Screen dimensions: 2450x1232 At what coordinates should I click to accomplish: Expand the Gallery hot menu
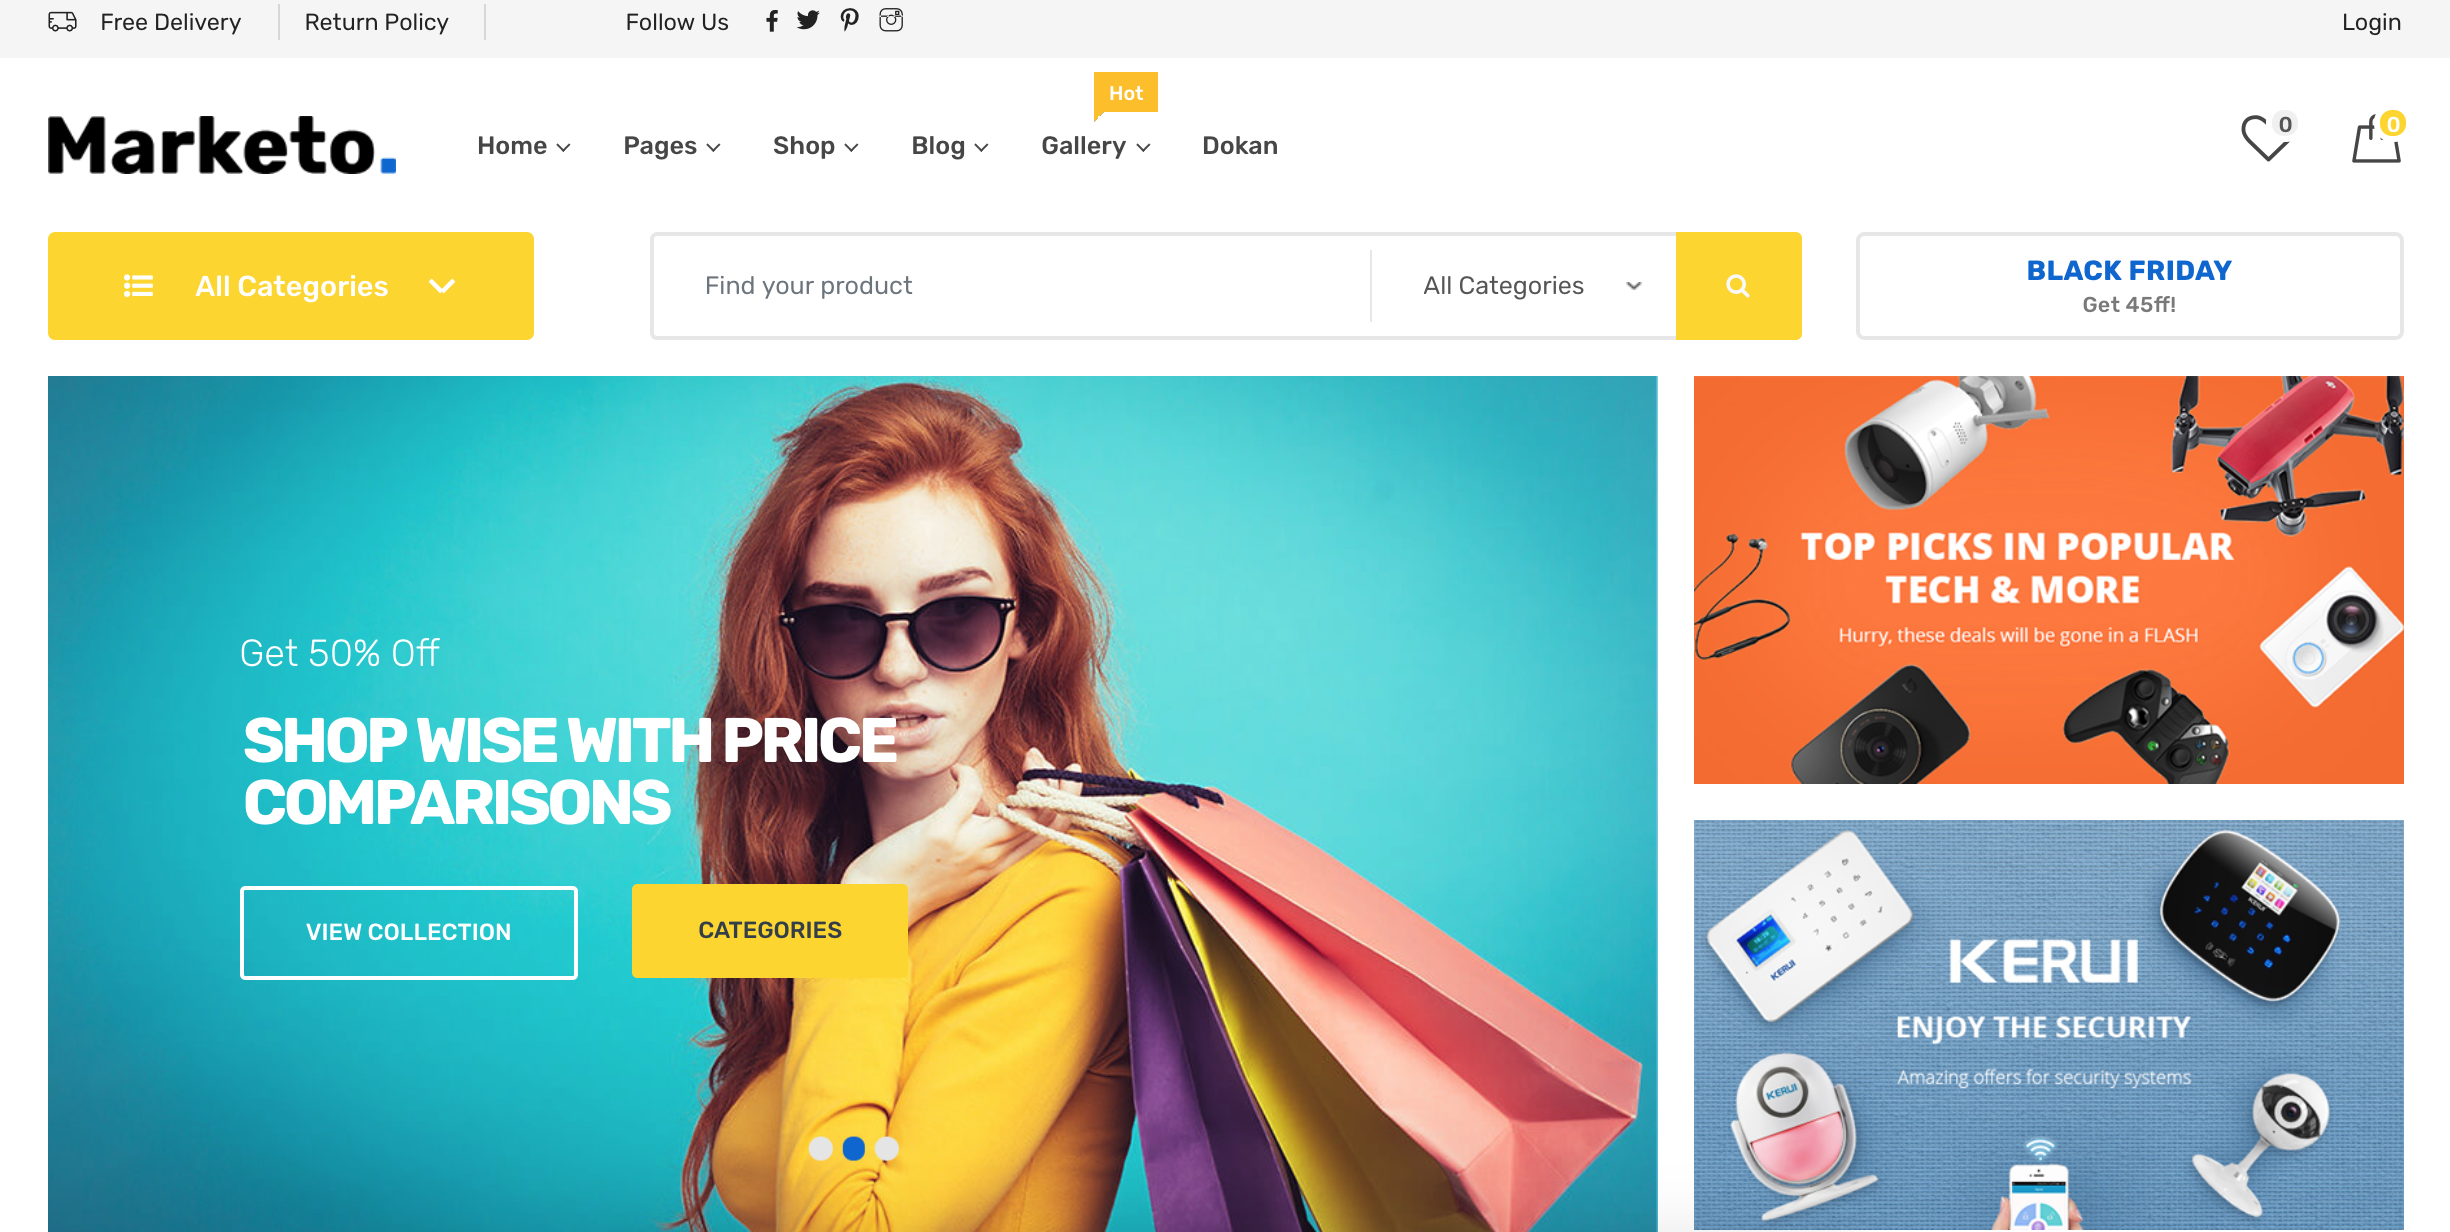1095,145
